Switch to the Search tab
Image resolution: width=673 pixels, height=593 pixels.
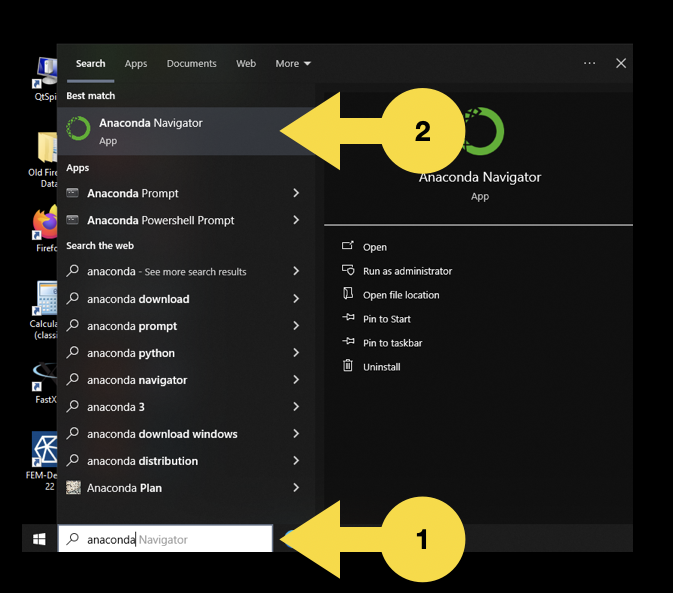(91, 64)
